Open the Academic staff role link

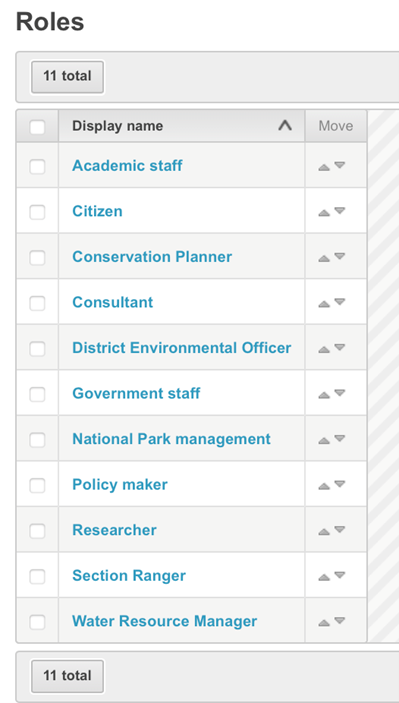point(127,165)
